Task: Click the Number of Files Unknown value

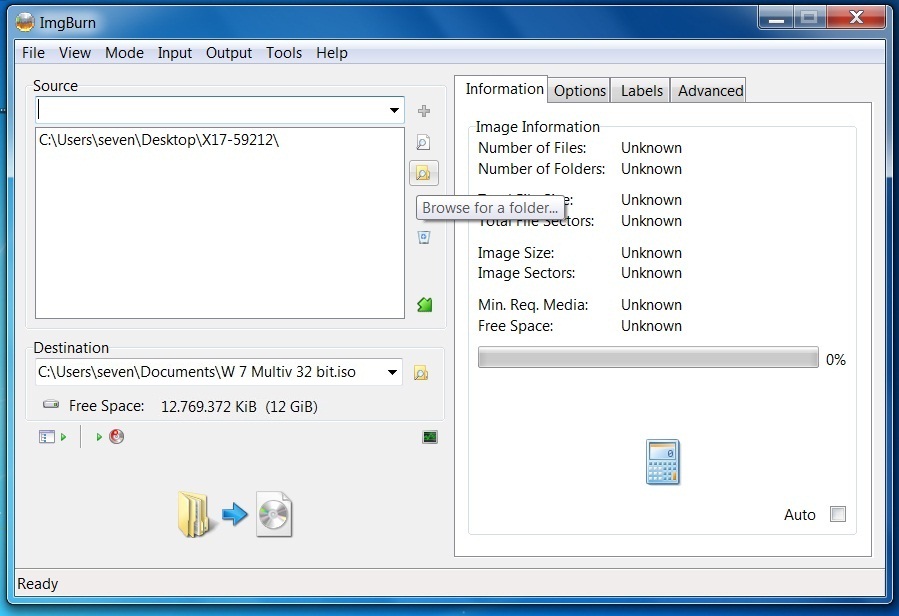Action: point(651,148)
